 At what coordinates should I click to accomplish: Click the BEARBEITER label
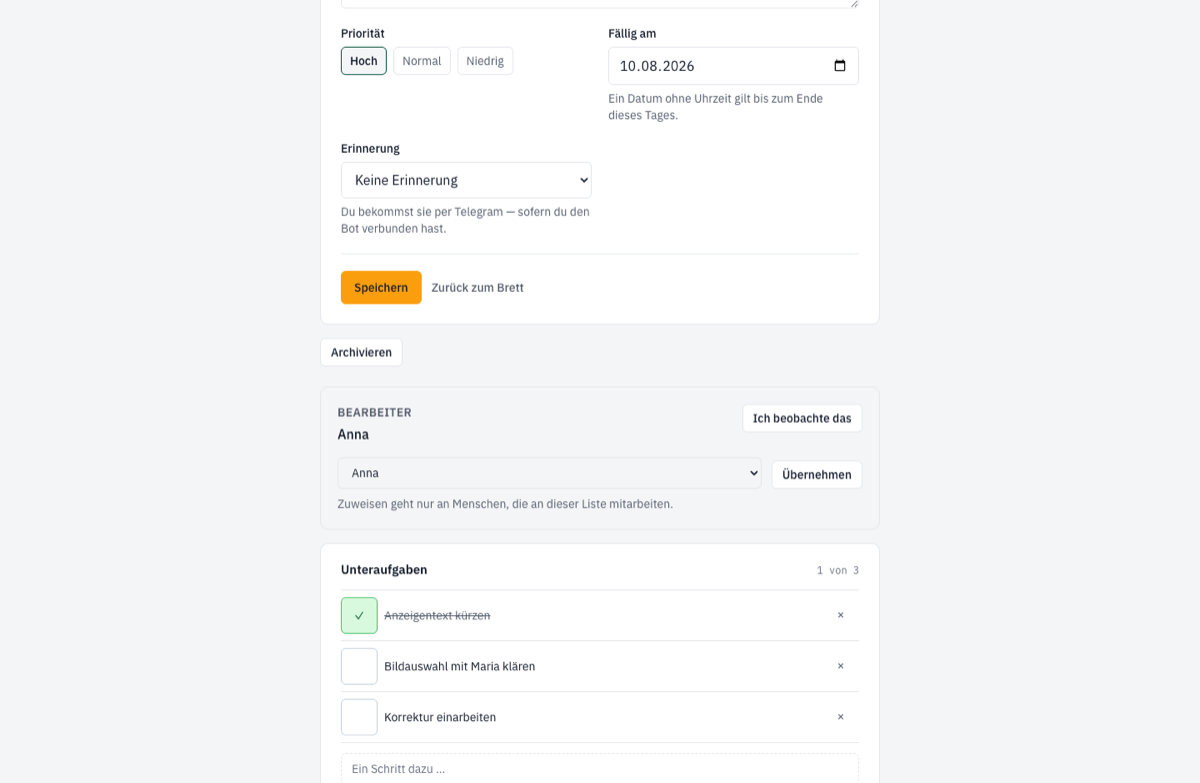(x=375, y=412)
